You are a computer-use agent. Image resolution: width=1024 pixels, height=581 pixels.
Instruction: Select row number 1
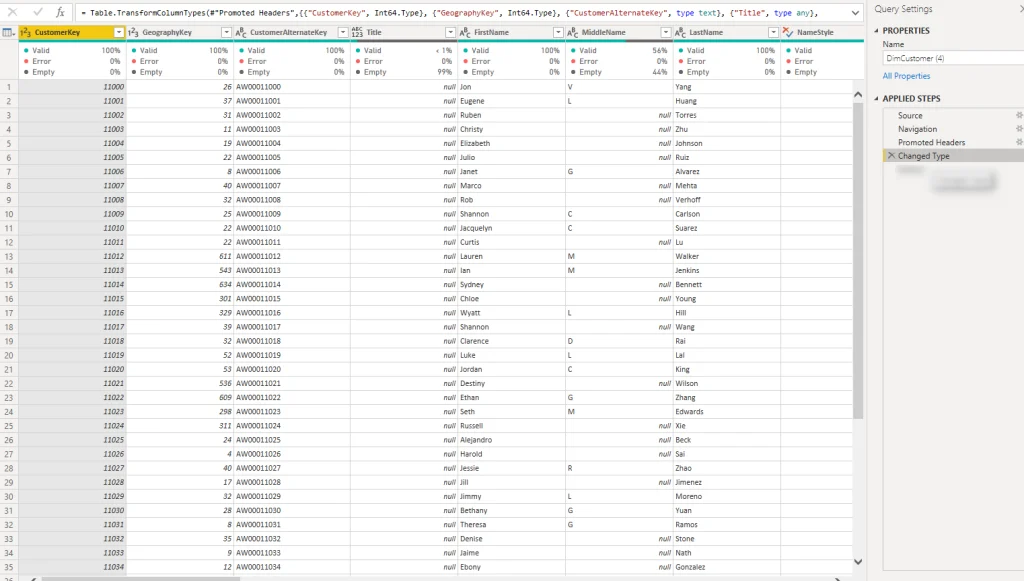tap(8, 87)
